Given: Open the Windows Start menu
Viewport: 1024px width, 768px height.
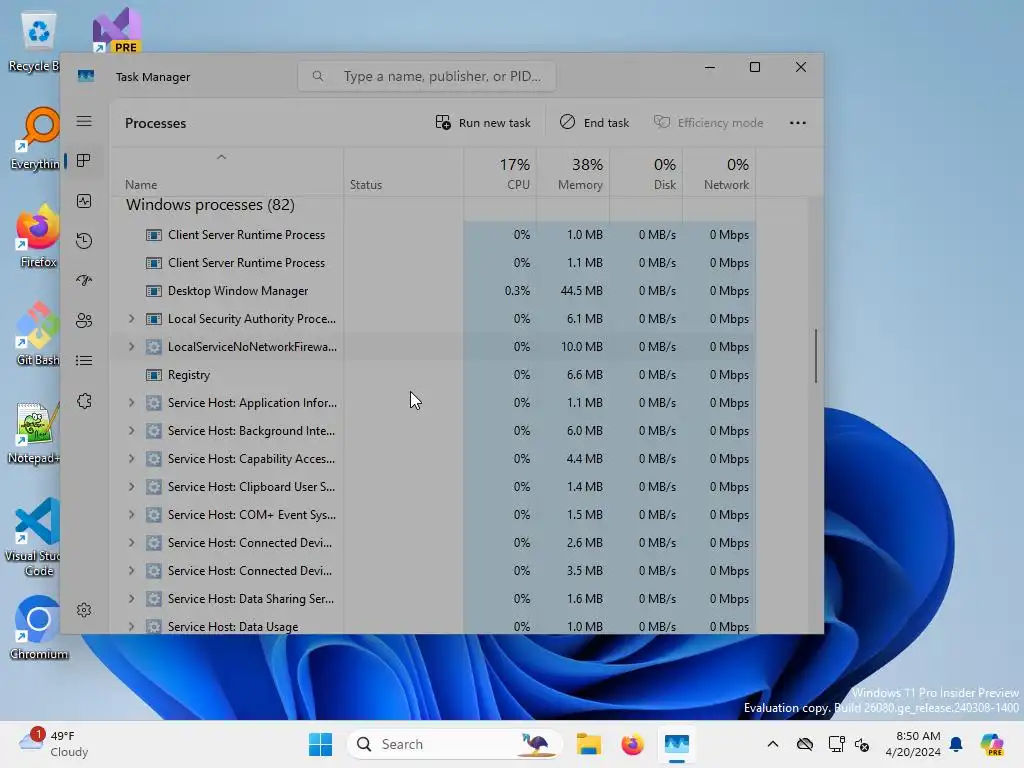Looking at the screenshot, I should (320, 744).
